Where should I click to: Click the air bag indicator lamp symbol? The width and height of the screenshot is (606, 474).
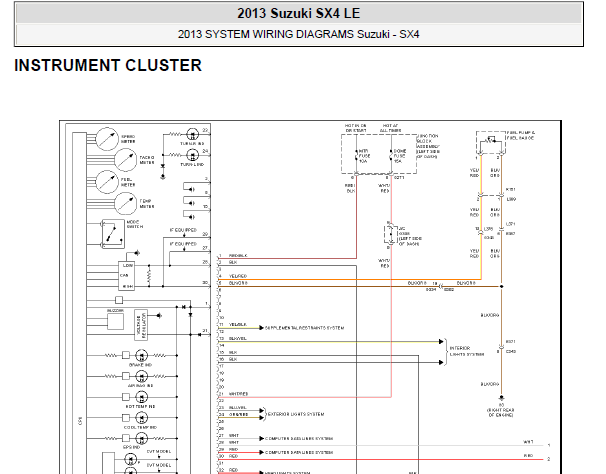coord(141,376)
